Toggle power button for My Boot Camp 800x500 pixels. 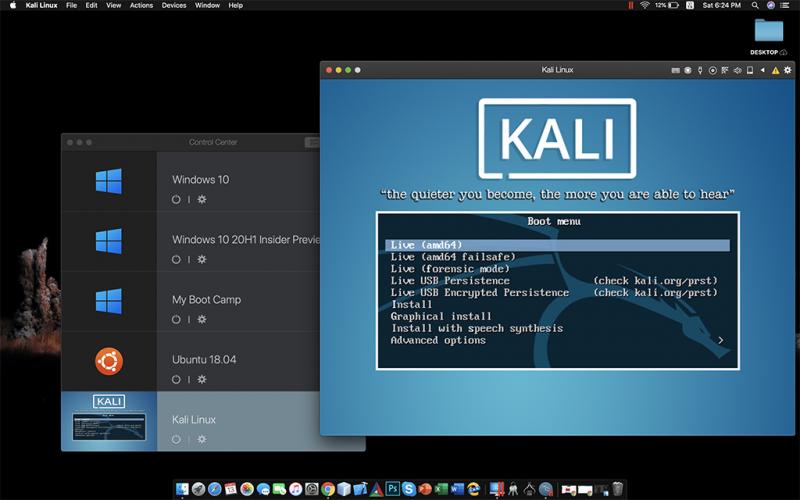(176, 319)
